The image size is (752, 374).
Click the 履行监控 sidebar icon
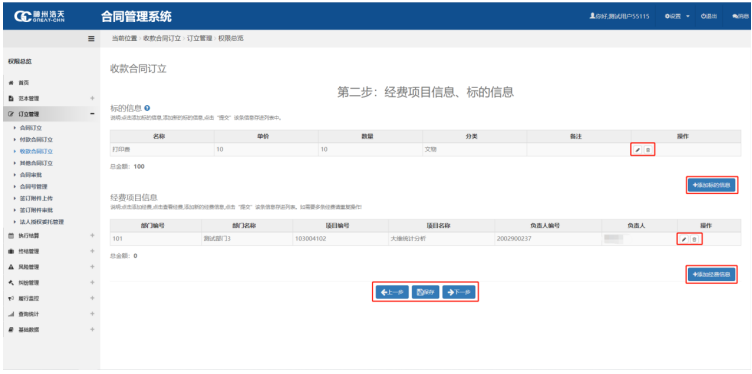(x=11, y=298)
